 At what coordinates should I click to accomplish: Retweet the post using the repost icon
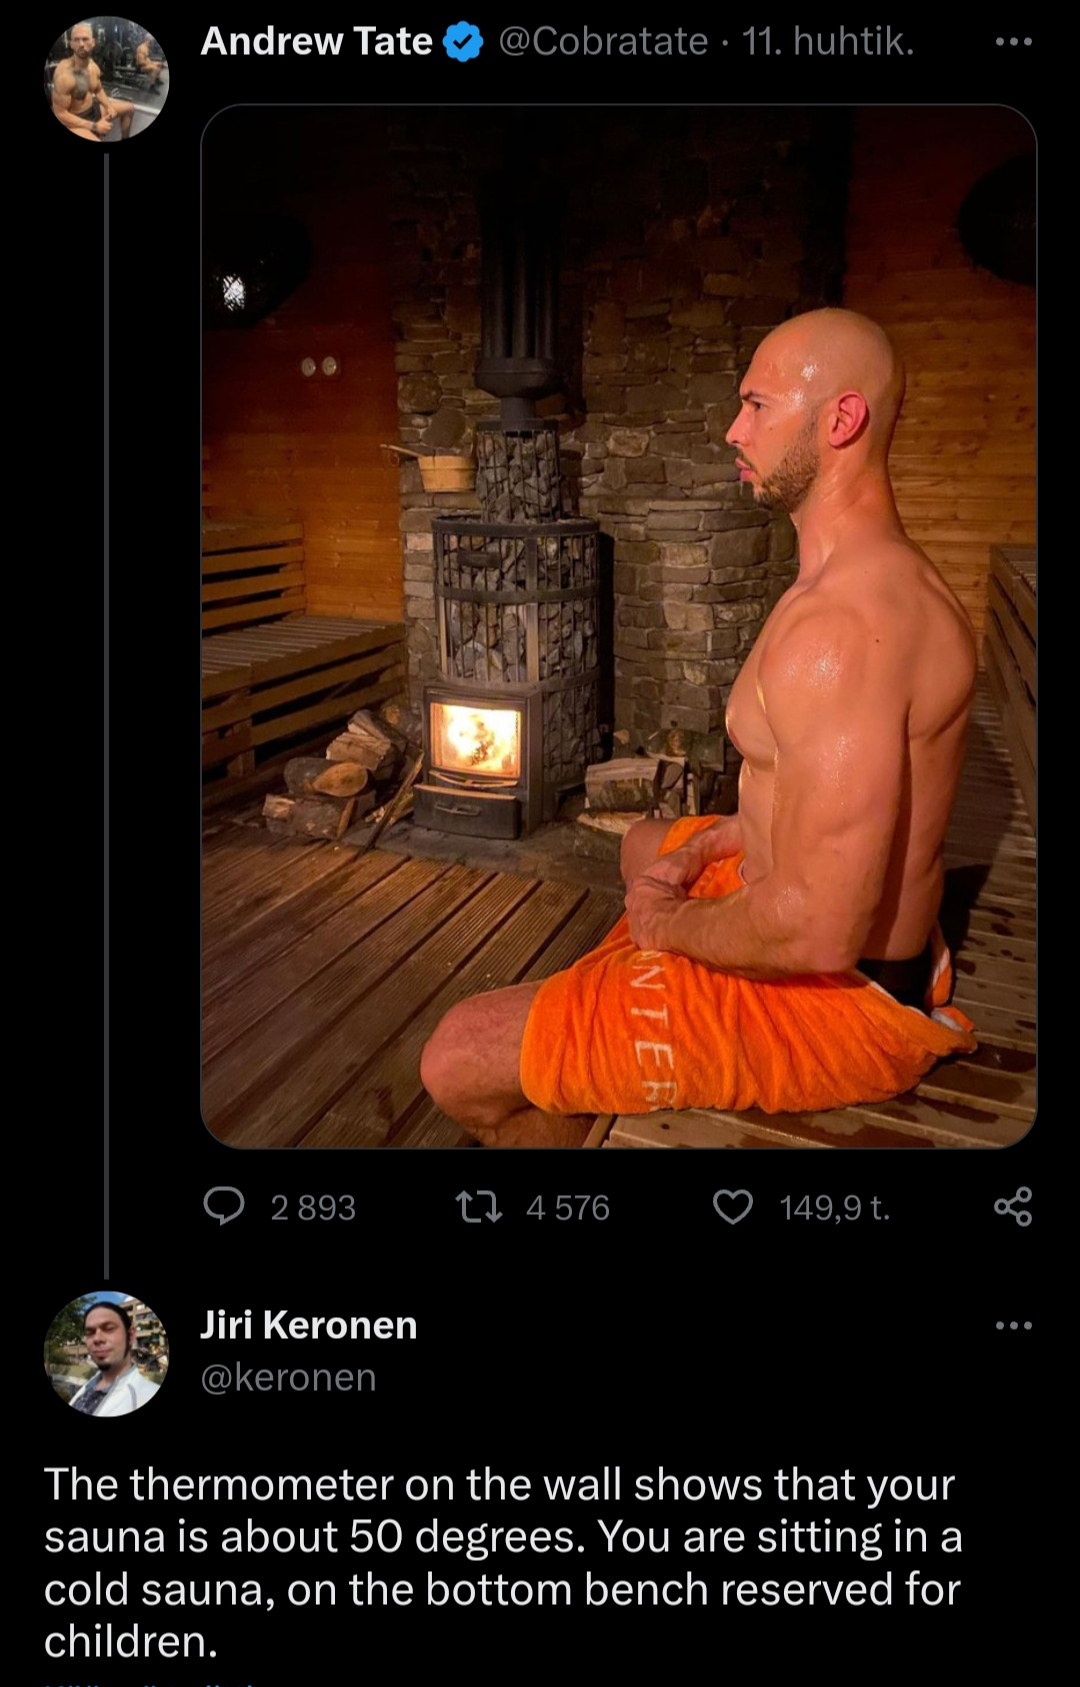point(478,1207)
